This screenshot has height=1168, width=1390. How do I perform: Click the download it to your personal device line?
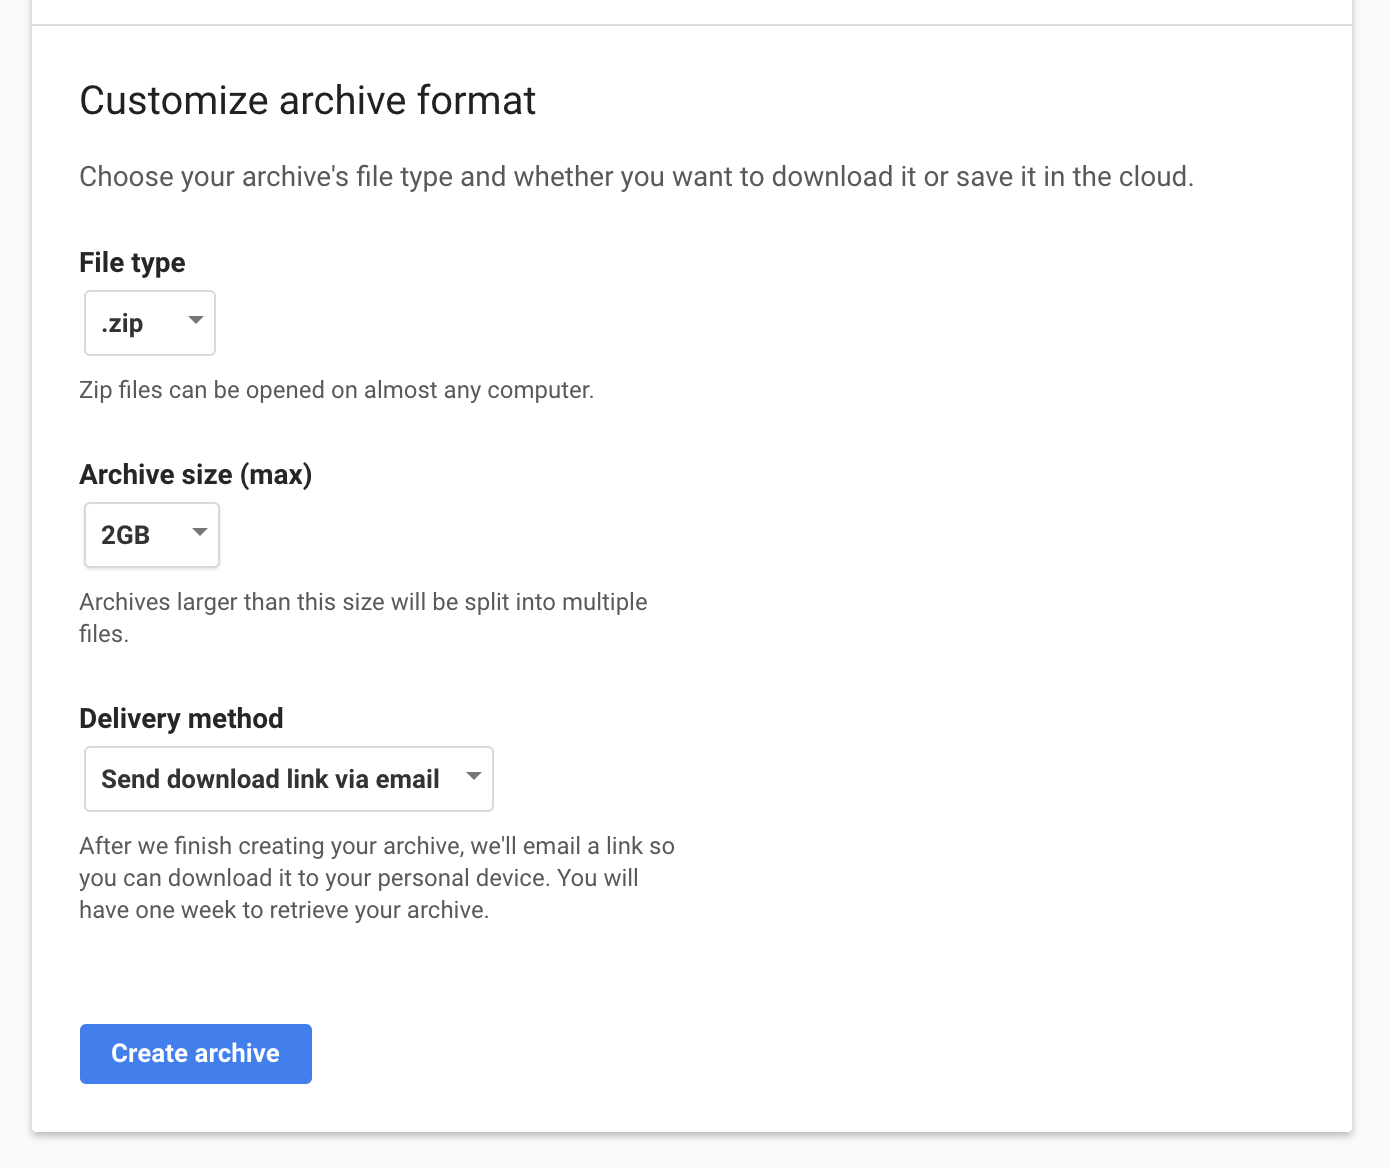pyautogui.click(x=358, y=878)
